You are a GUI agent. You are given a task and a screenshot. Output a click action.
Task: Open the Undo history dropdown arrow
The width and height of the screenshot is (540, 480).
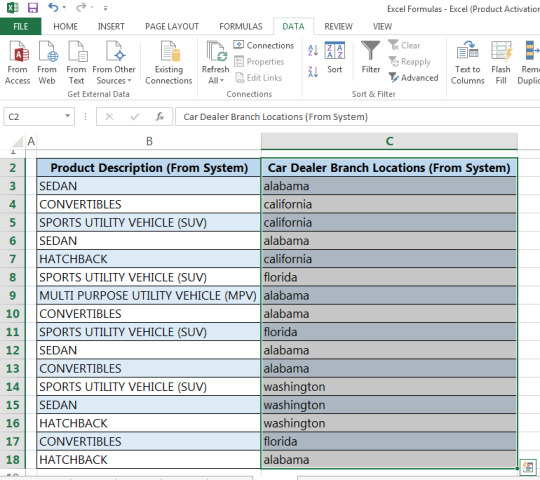pos(64,8)
